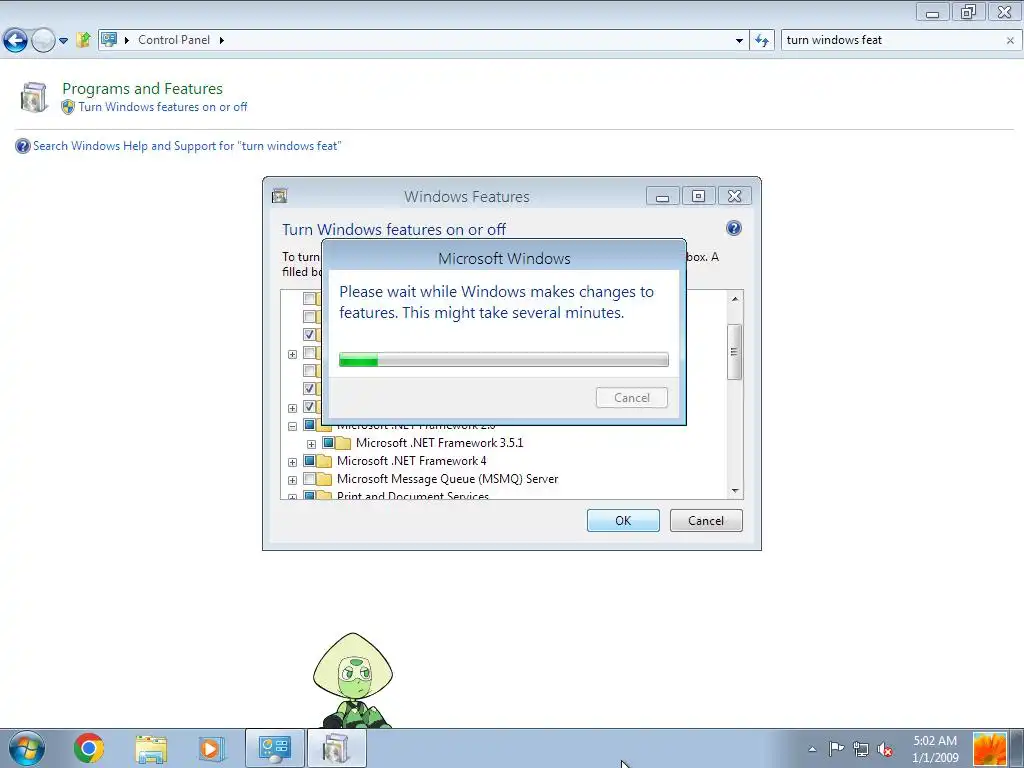Click Cancel at bottom of Windows Features

pos(706,520)
